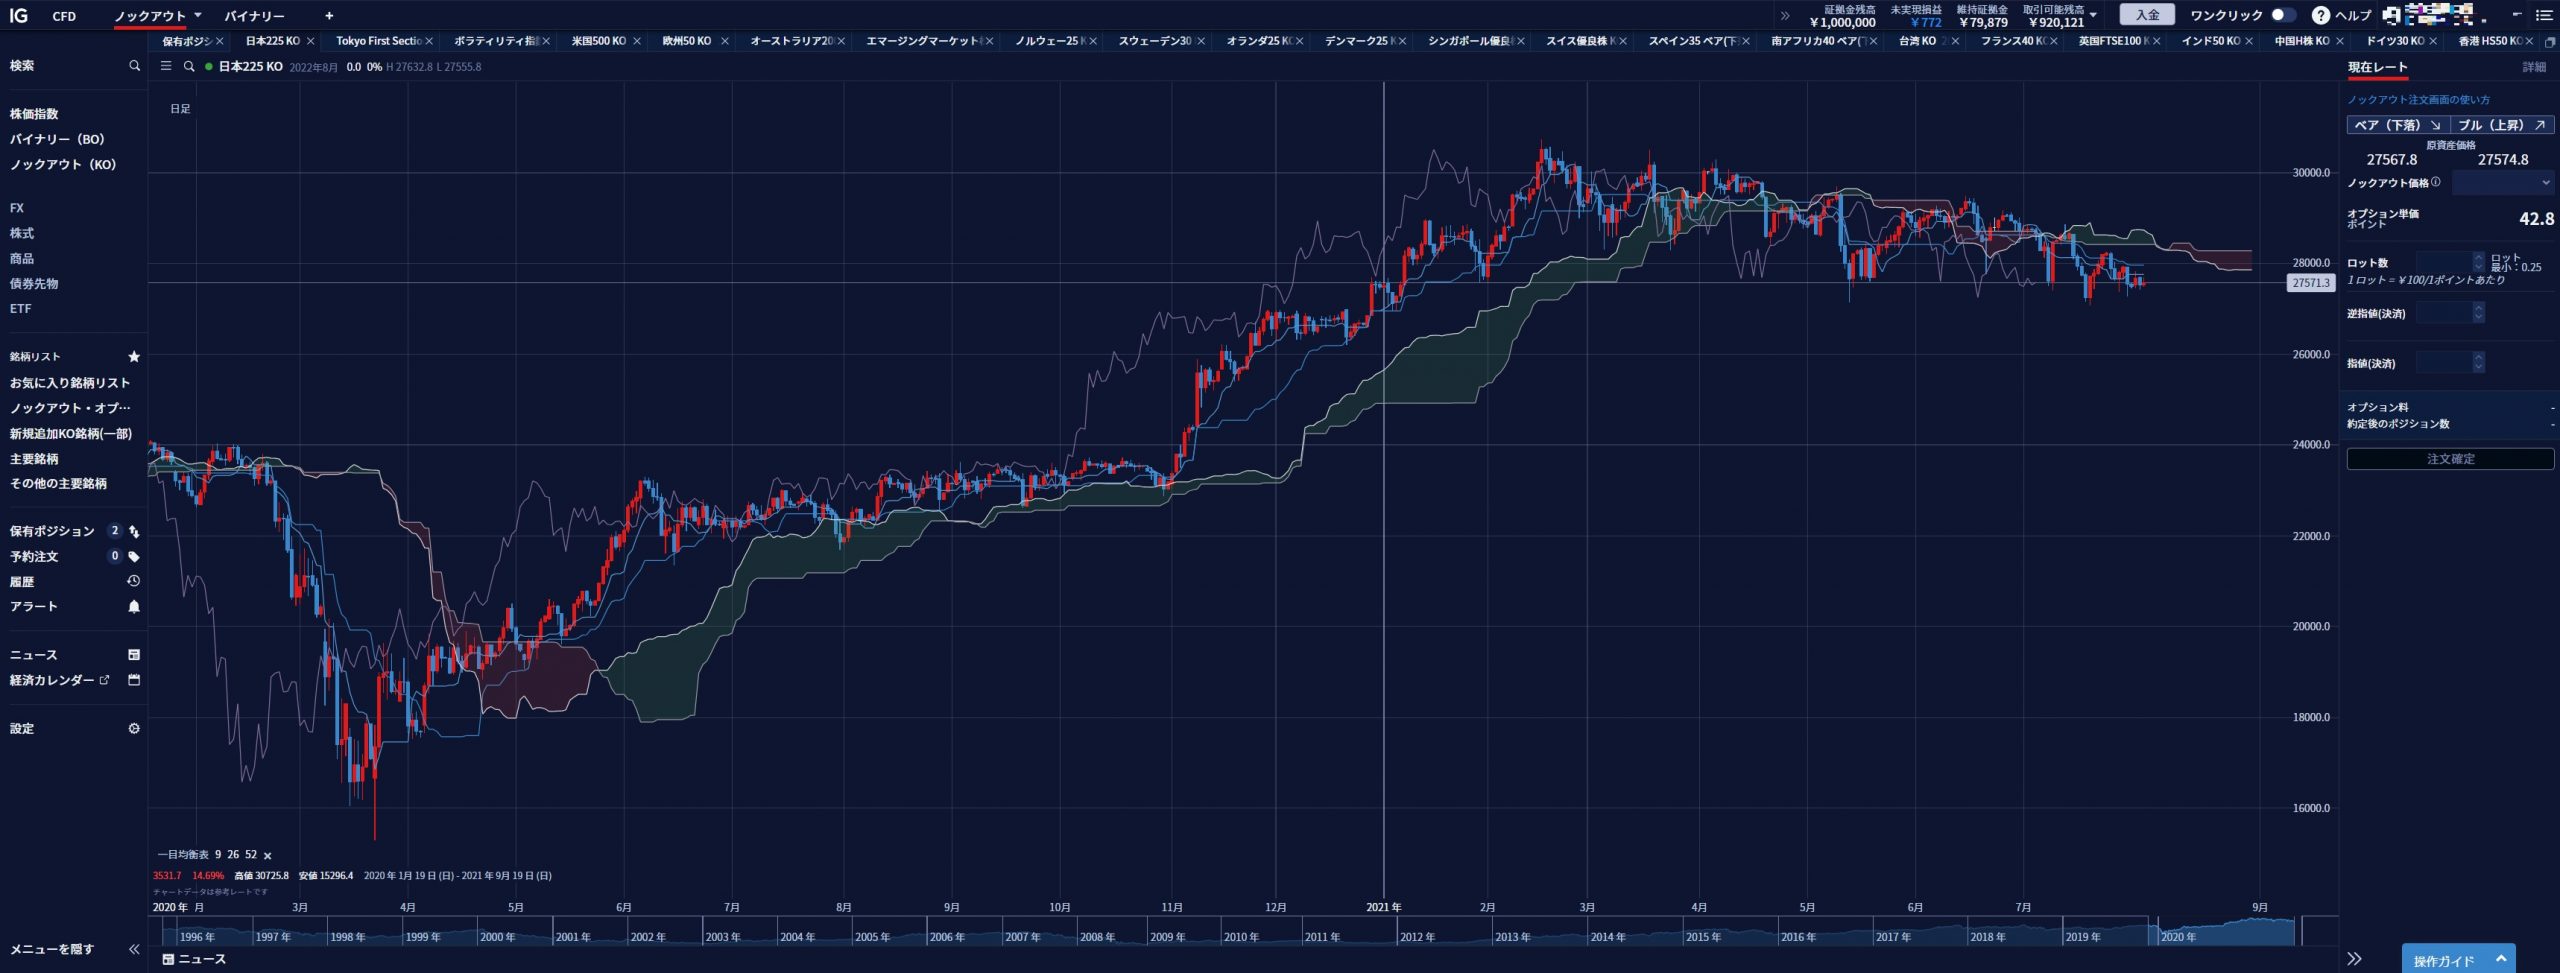Collapse sidebar with double-chevron next to メニューを隠す

[134, 949]
